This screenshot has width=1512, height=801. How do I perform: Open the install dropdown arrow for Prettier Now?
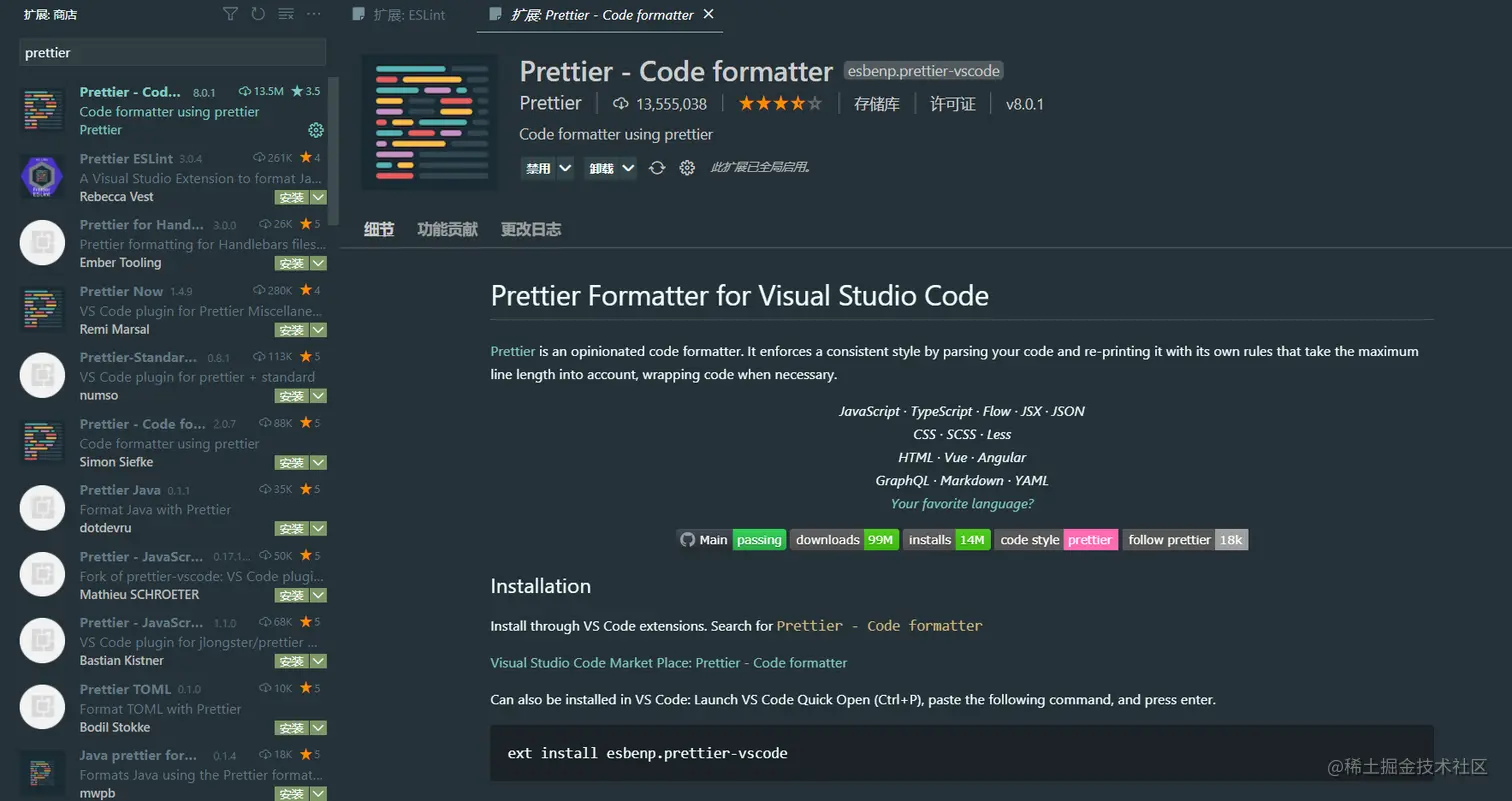coord(319,330)
